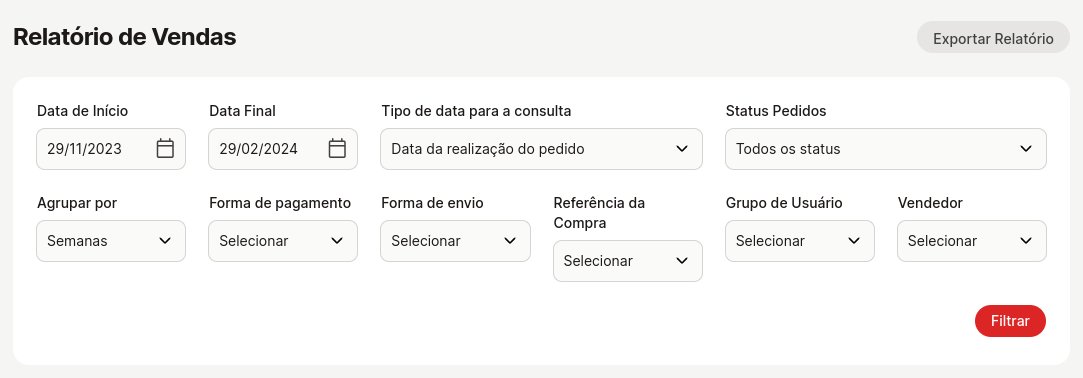This screenshot has height=378, width=1083.
Task: Click the Status Pedidos label
Action: coord(776,111)
